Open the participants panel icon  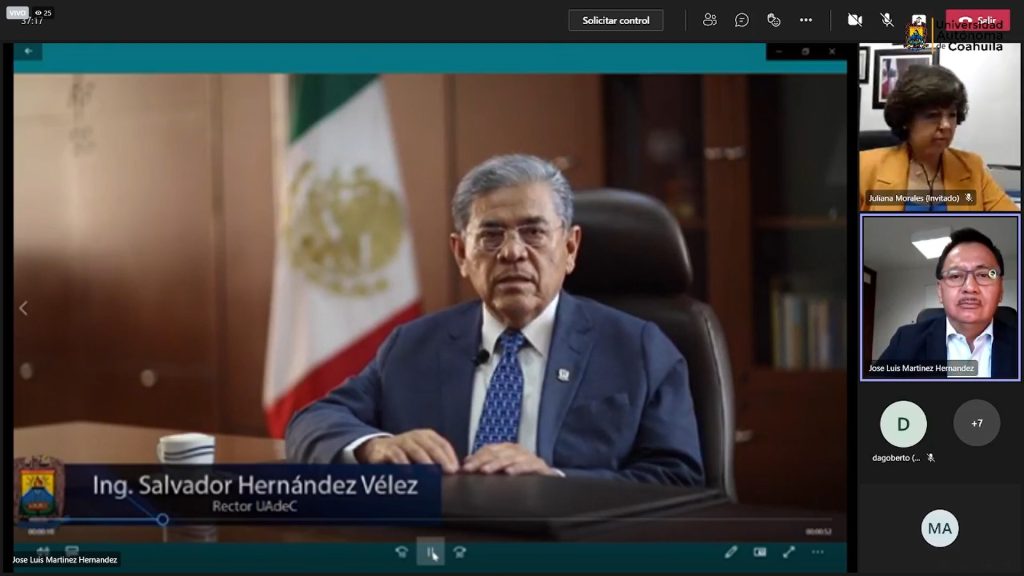710,20
